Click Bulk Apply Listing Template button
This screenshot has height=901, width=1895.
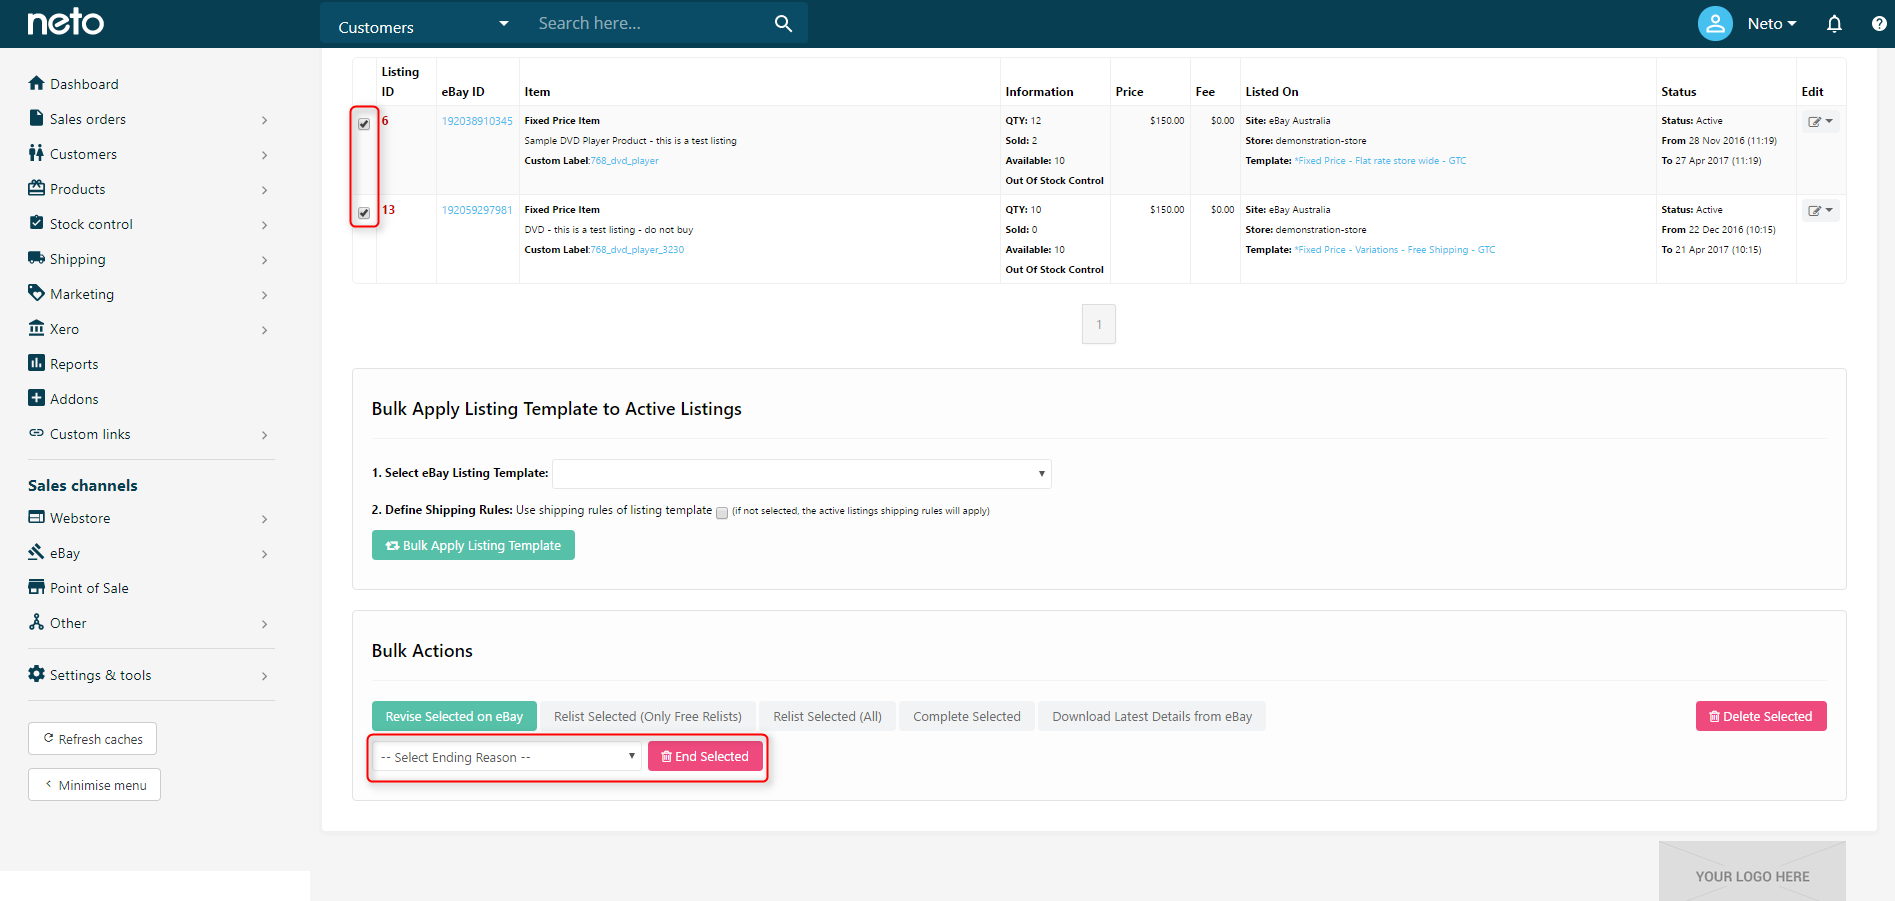[x=473, y=545]
